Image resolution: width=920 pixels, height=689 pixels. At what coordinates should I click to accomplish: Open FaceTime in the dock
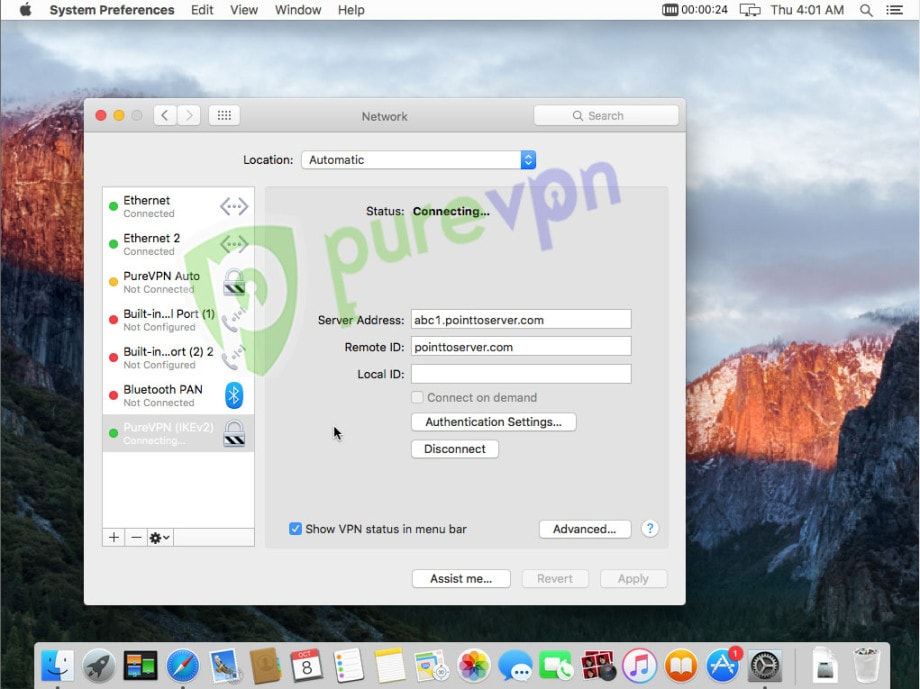pos(556,666)
